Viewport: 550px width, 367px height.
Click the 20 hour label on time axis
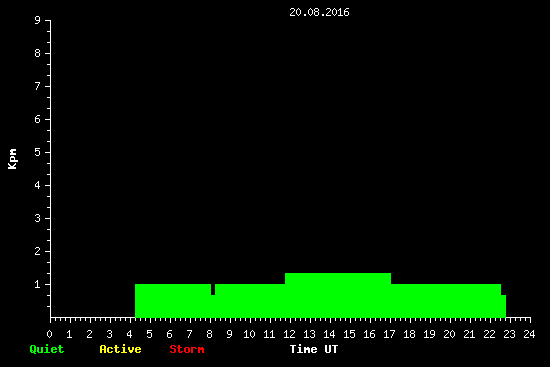coord(449,334)
